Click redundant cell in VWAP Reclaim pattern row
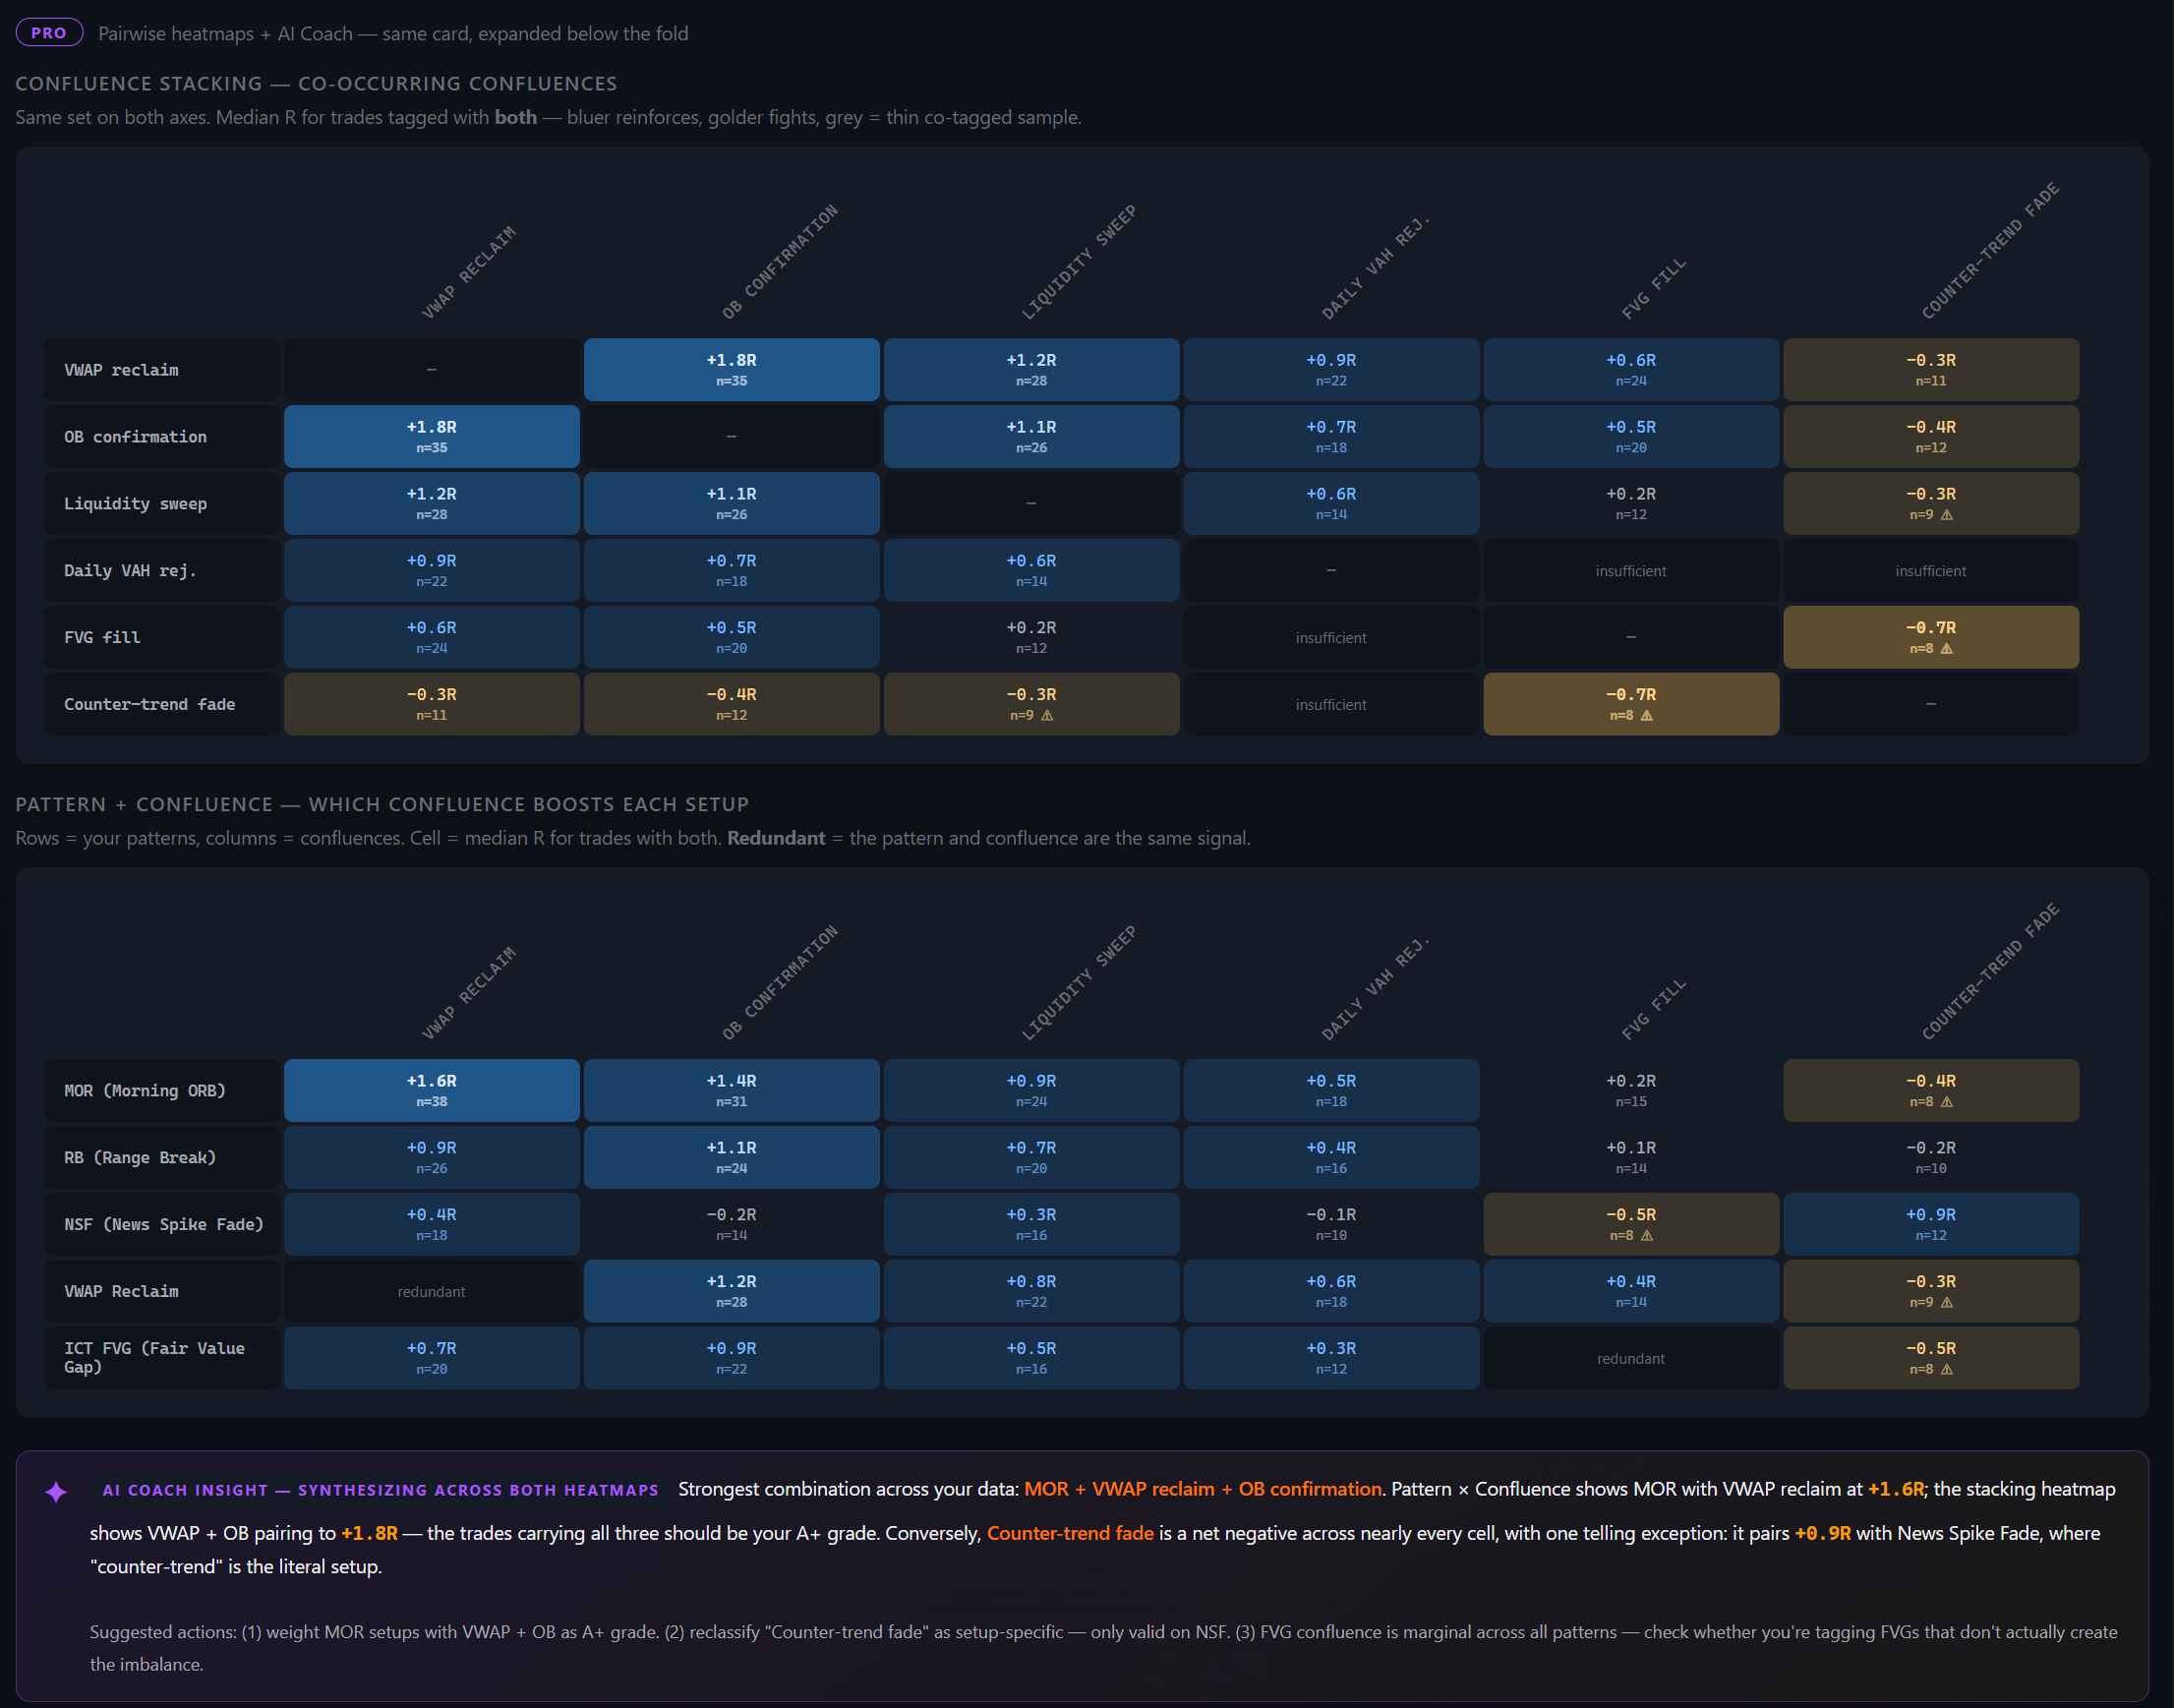Screen dimensions: 2174x1708 (432, 1292)
